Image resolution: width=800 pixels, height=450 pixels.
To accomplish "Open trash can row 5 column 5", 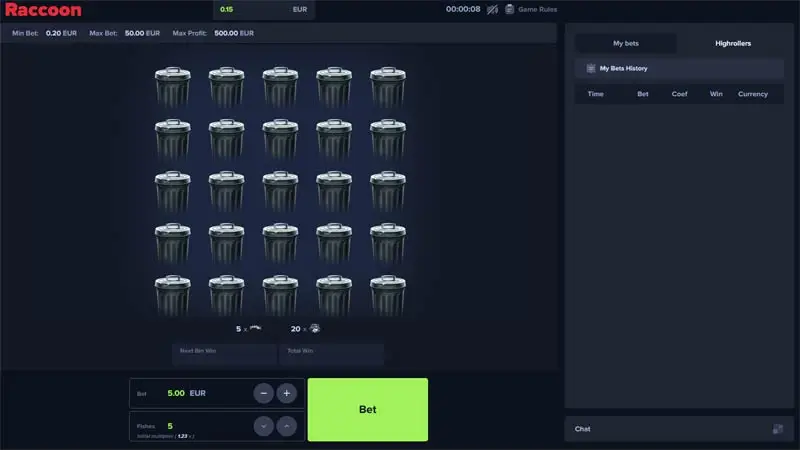I will (388, 295).
